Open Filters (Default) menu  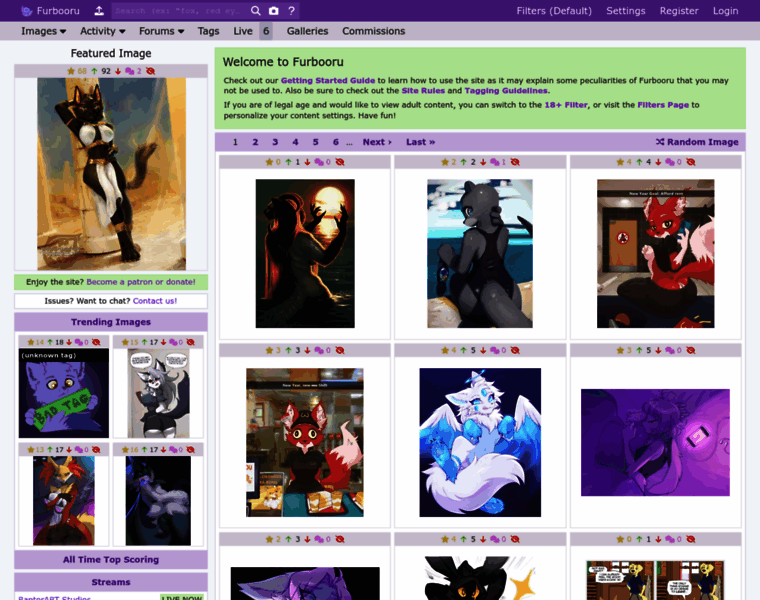(554, 11)
